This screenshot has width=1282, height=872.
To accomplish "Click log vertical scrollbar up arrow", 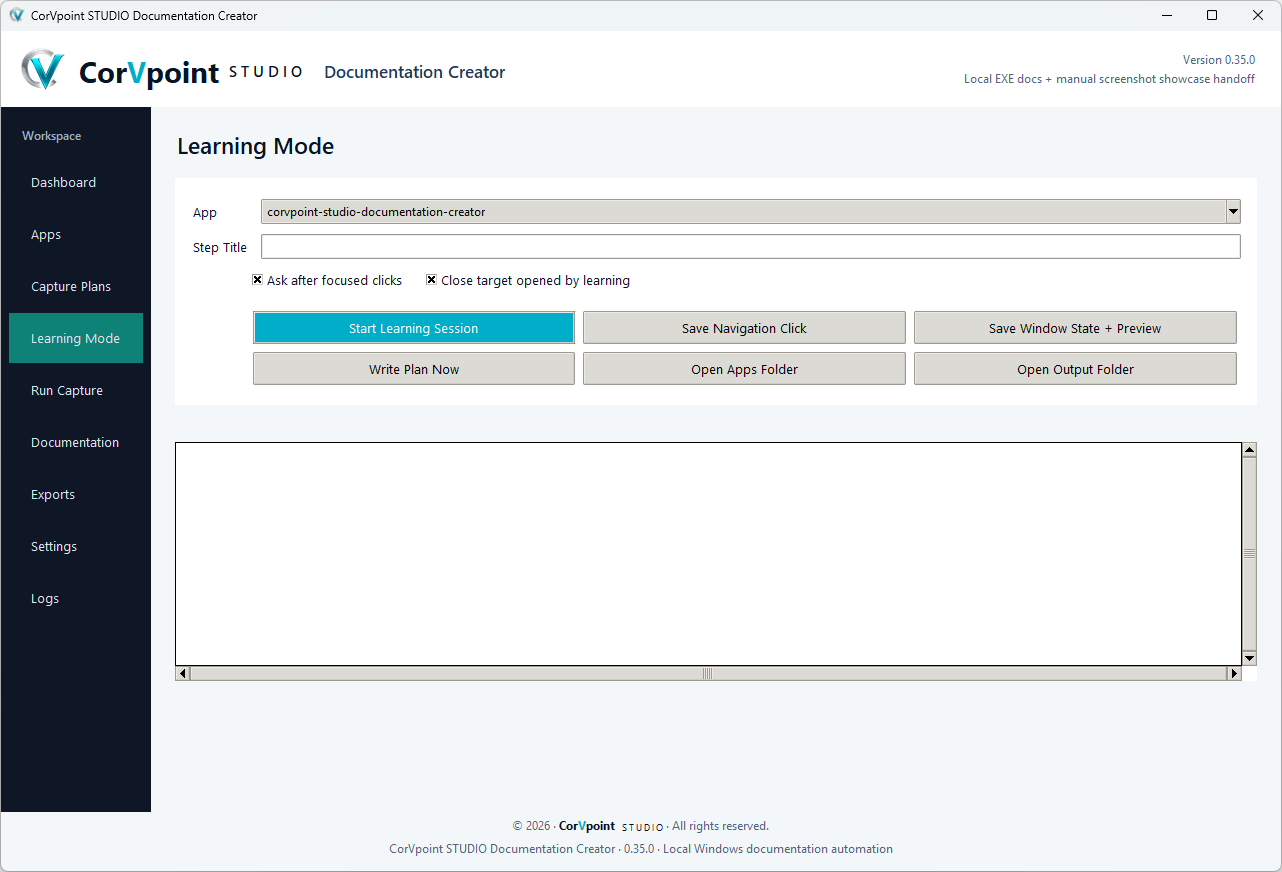I will click(x=1249, y=450).
